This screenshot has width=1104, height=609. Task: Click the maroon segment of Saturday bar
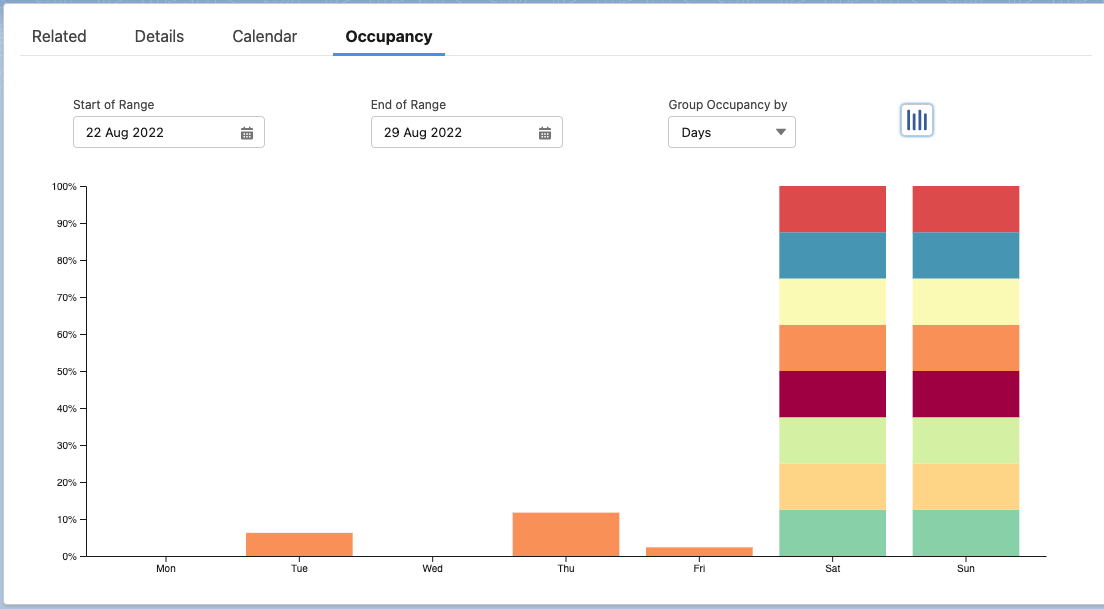[832, 394]
